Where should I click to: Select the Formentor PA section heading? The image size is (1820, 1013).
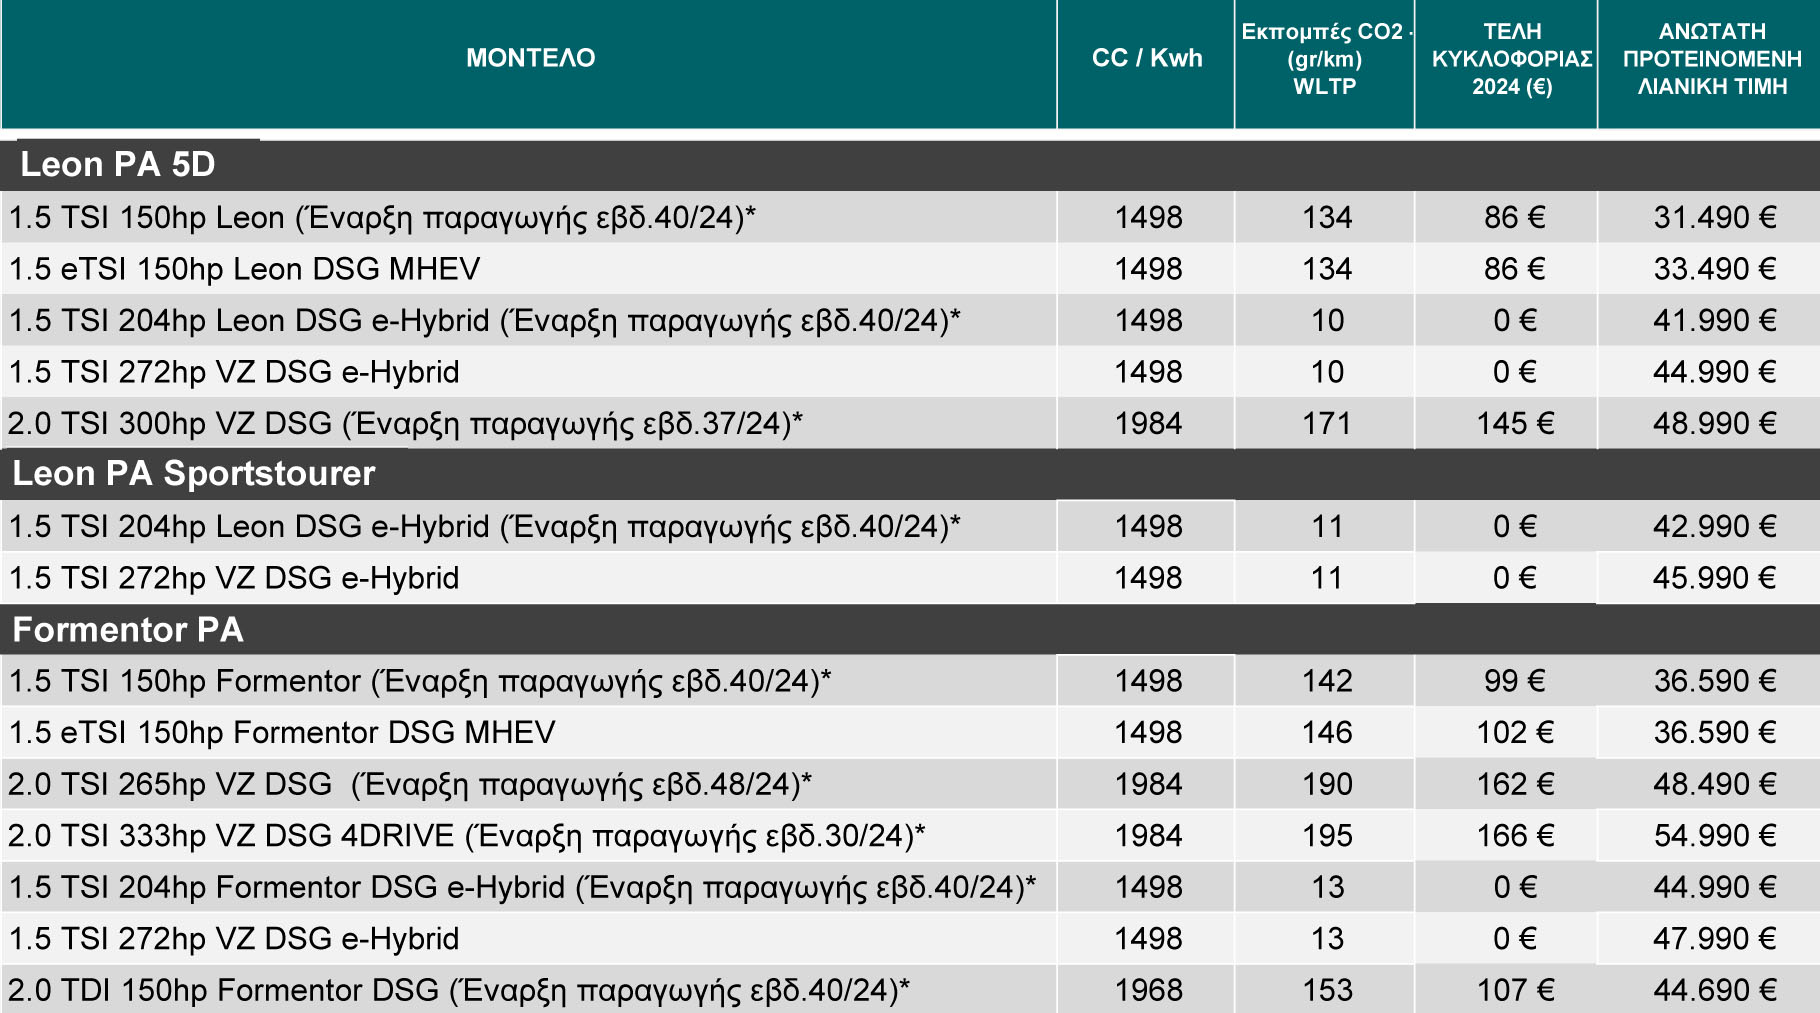pyautogui.click(x=128, y=630)
